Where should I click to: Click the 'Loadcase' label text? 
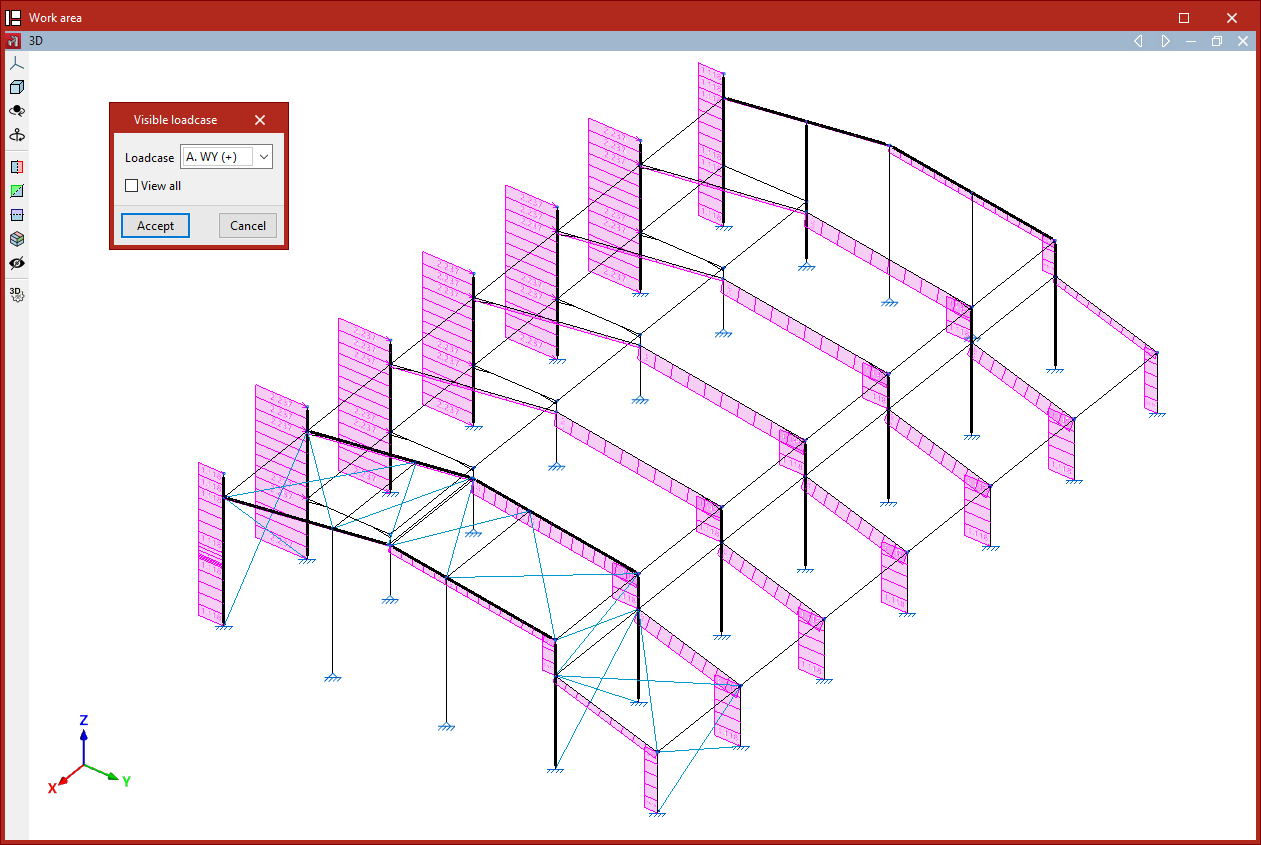[149, 158]
